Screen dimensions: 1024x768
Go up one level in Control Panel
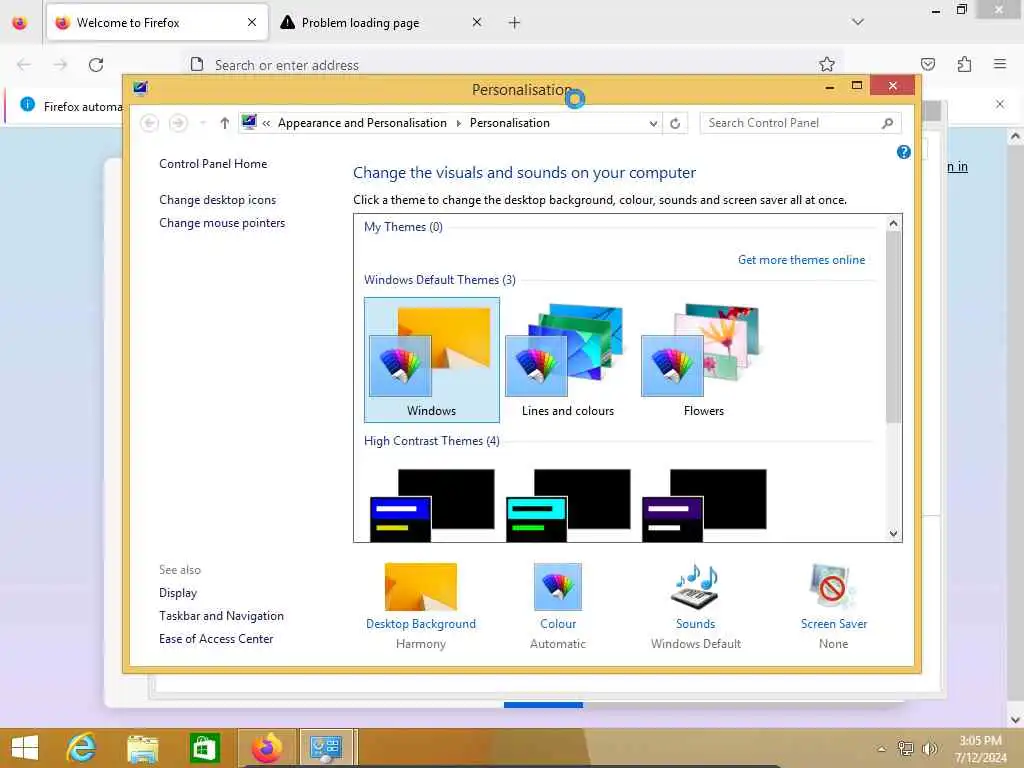[225, 123]
